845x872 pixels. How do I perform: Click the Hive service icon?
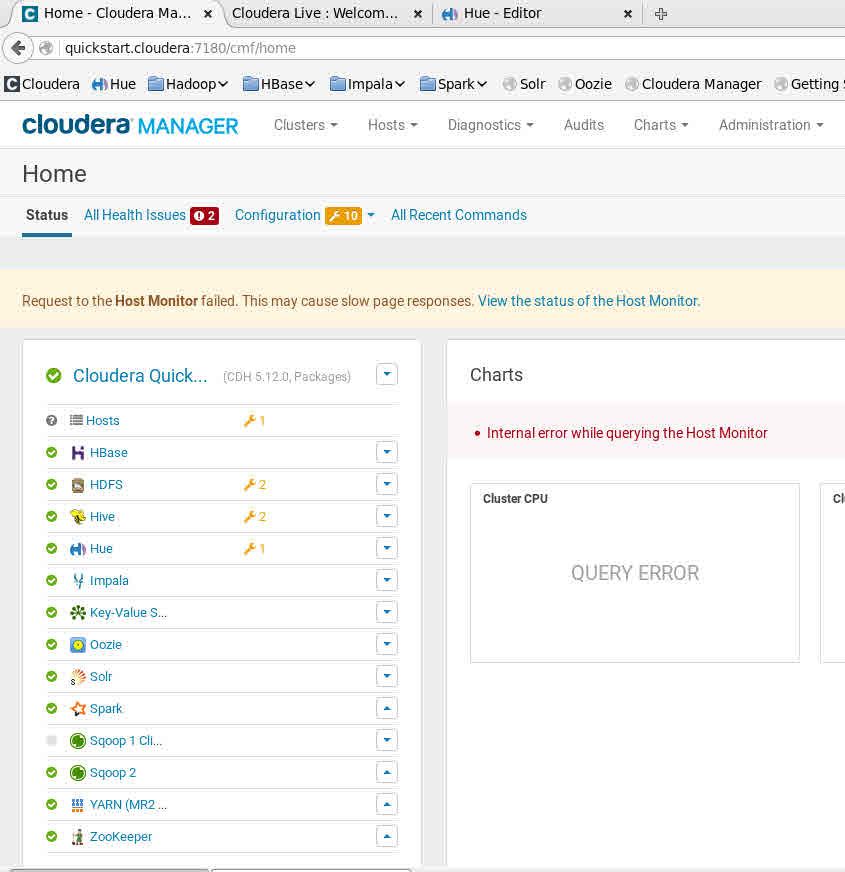pyautogui.click(x=77, y=516)
